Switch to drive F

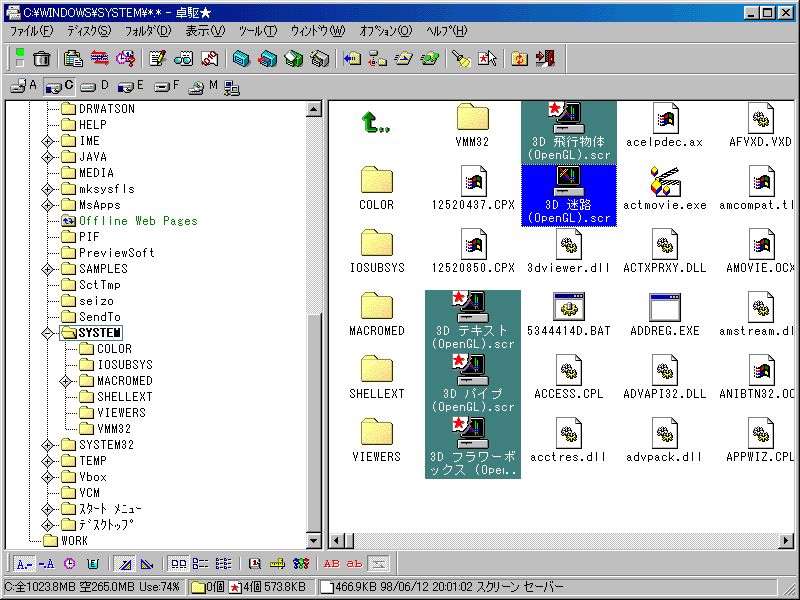[167, 87]
